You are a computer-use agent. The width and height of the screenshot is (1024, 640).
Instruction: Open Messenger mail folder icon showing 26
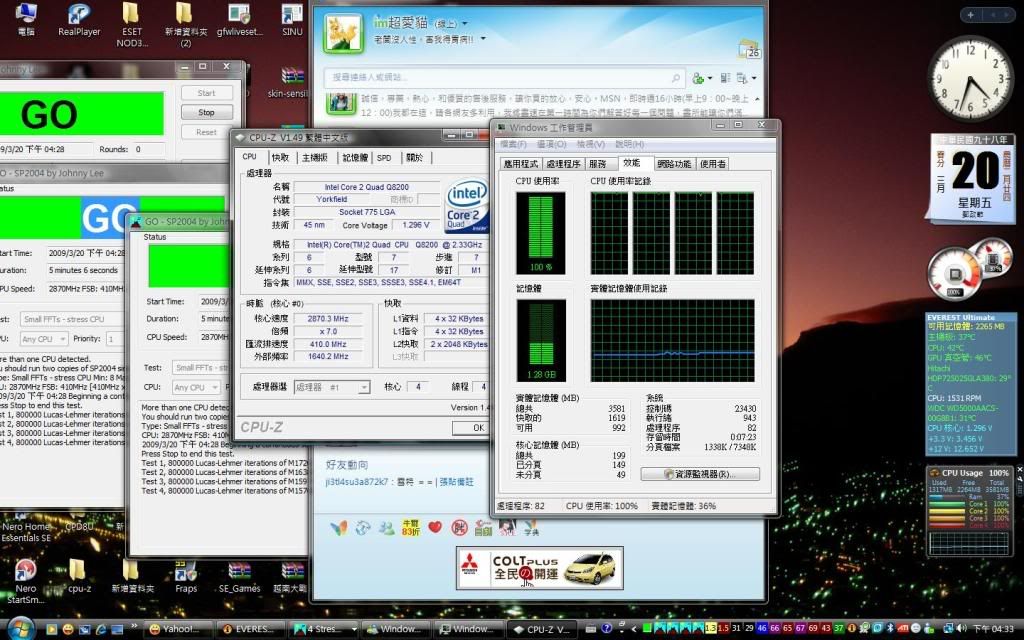point(748,49)
